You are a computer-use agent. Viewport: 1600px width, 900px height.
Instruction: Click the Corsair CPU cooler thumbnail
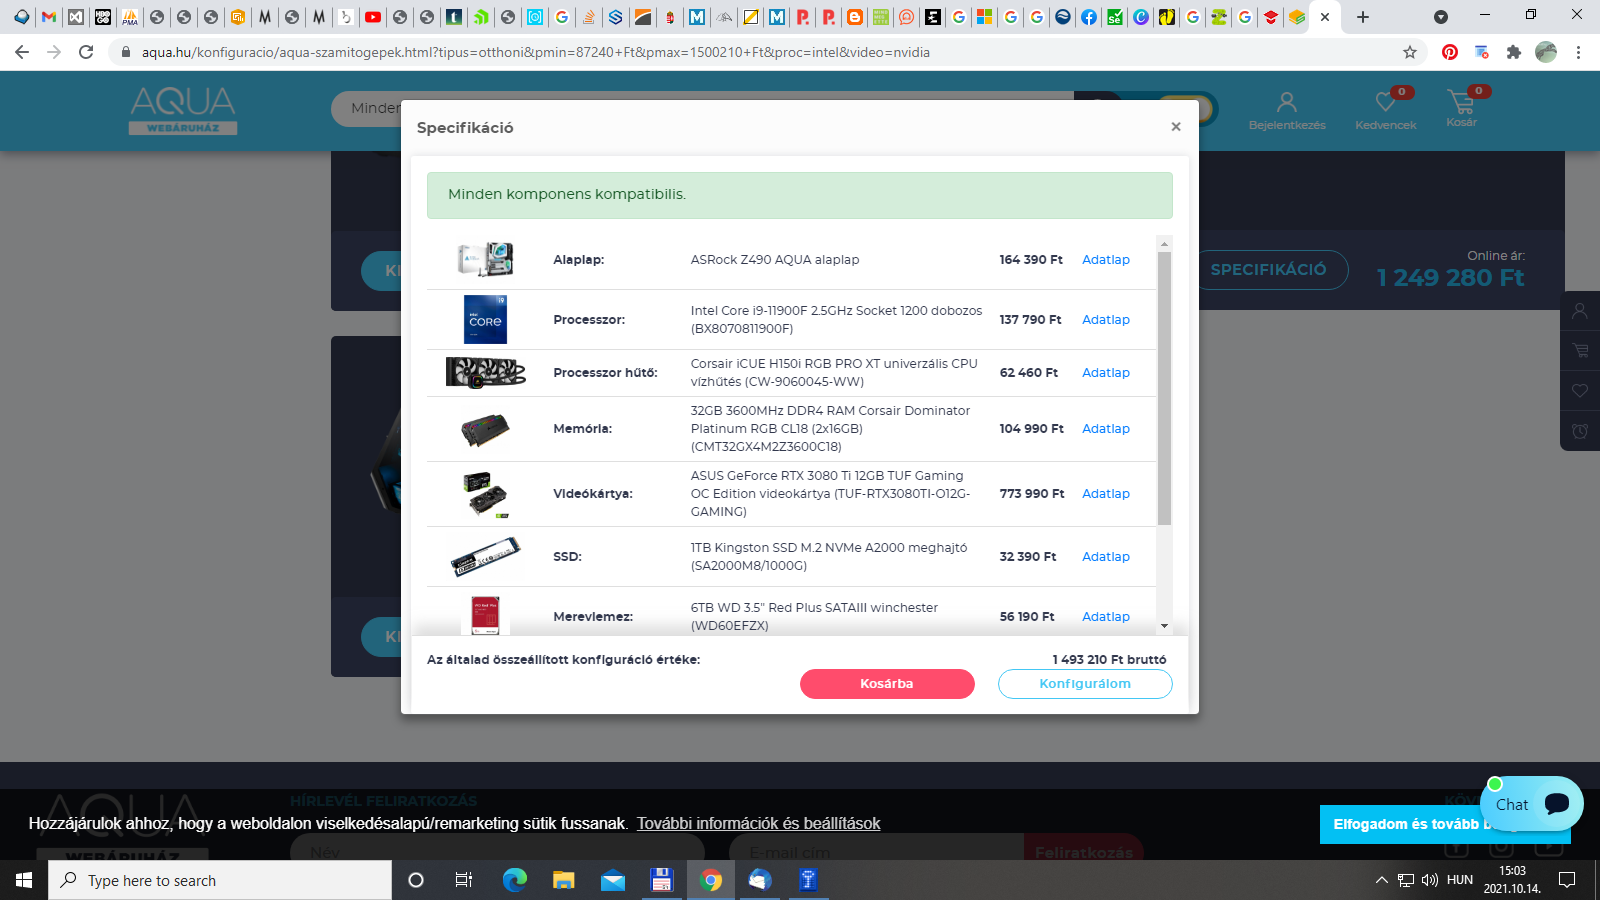coord(486,373)
